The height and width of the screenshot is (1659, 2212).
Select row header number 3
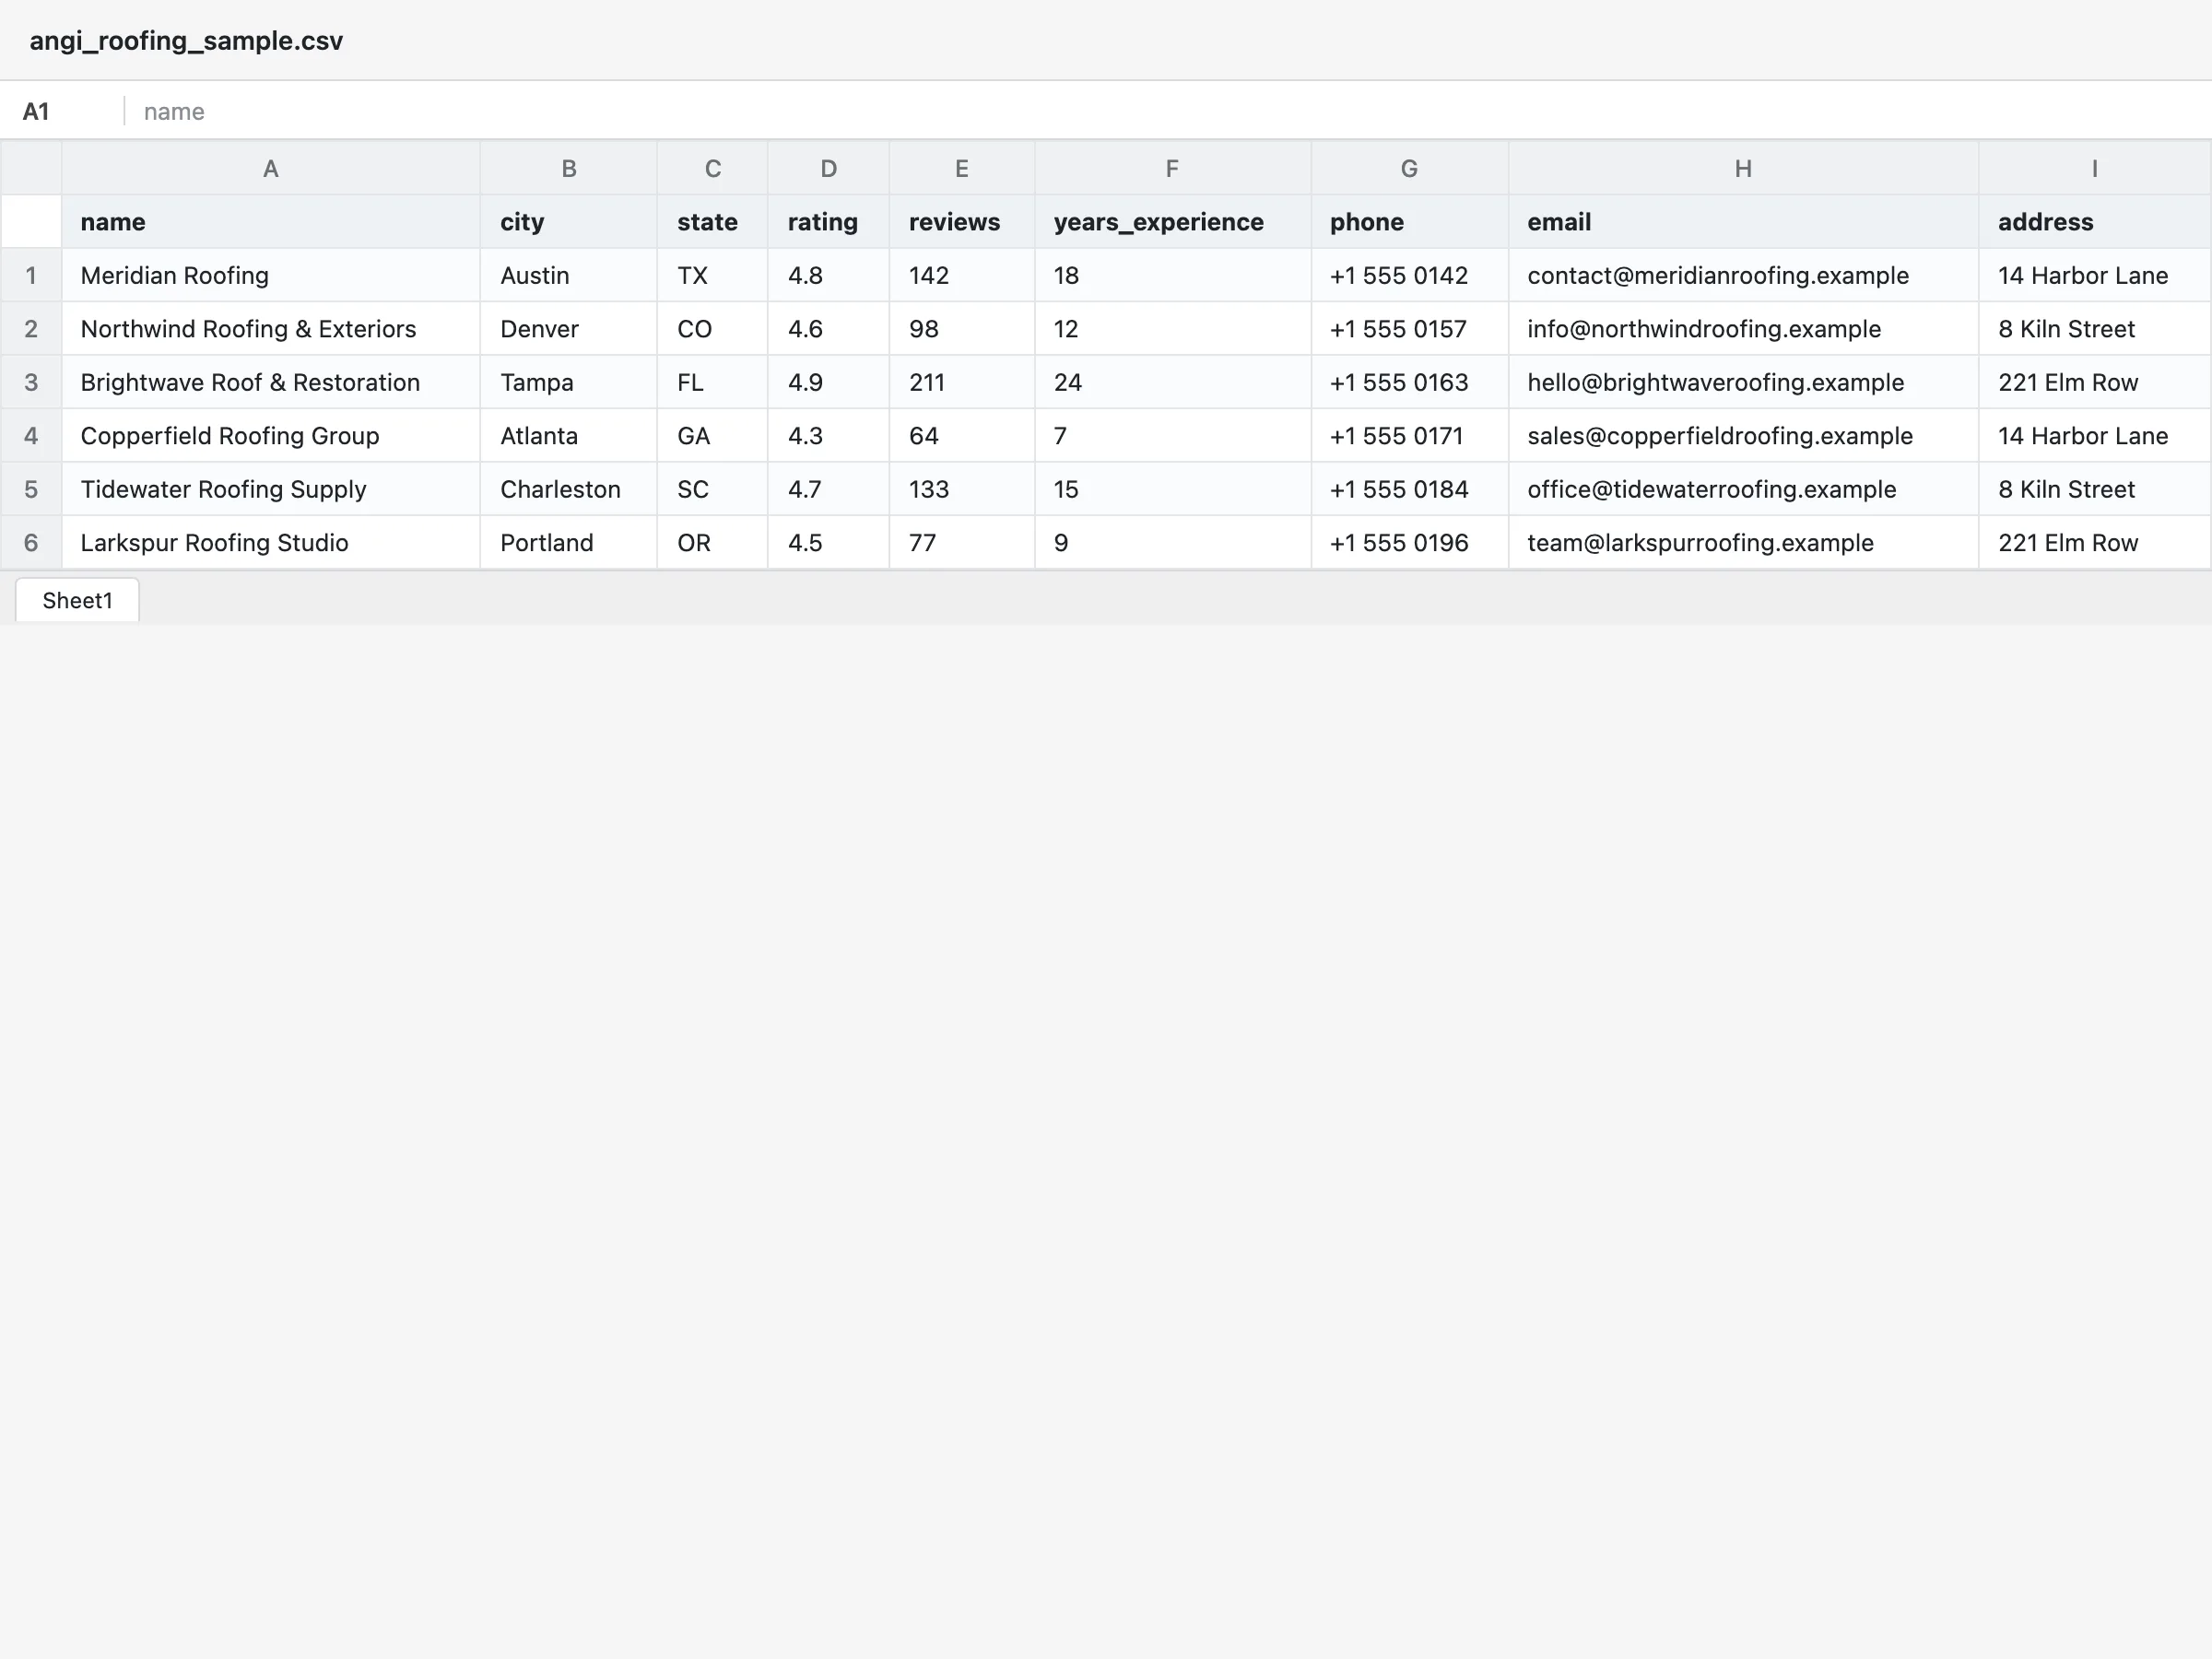[31, 382]
